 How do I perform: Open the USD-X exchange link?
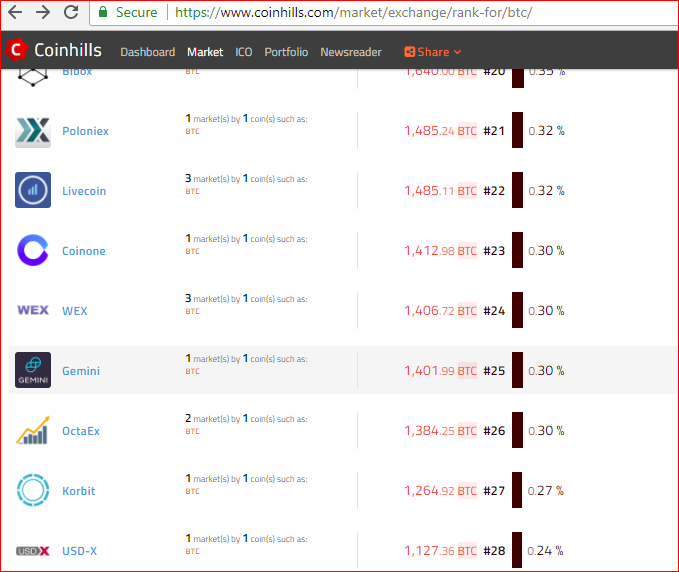[x=79, y=551]
